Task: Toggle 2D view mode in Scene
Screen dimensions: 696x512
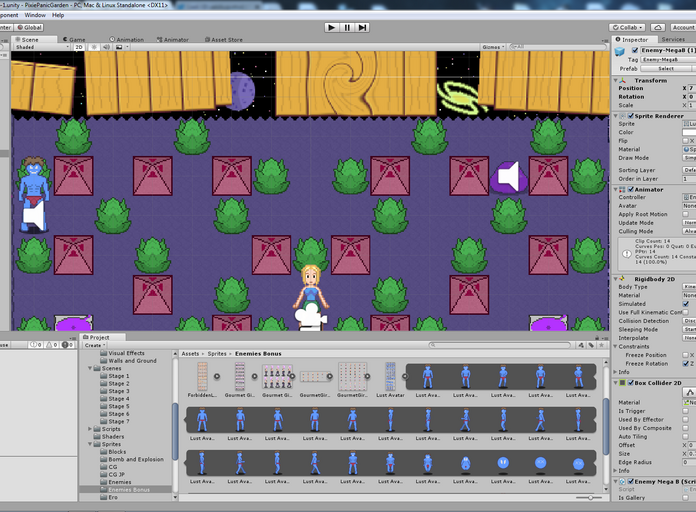Action: (79, 47)
